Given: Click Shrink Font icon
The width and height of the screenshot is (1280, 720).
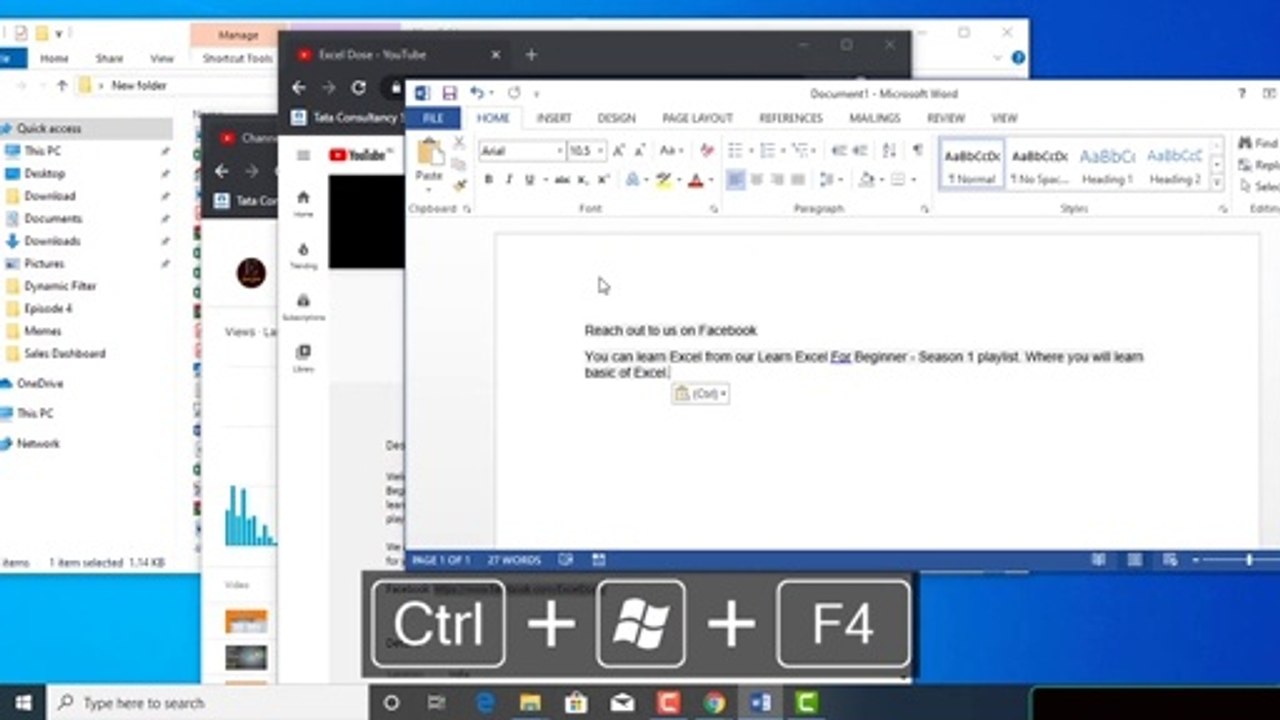Looking at the screenshot, I should (x=640, y=151).
